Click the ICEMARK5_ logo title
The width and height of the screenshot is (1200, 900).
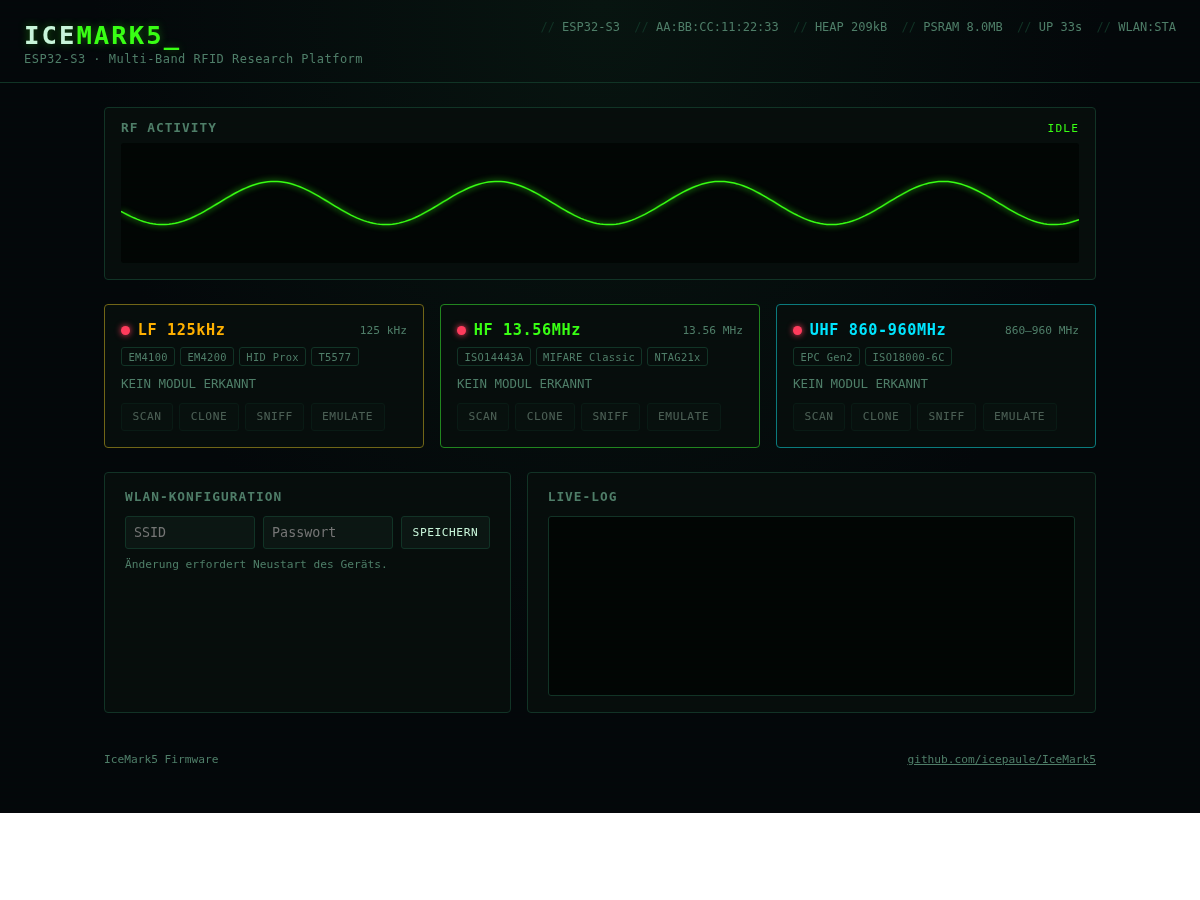coord(102,36)
